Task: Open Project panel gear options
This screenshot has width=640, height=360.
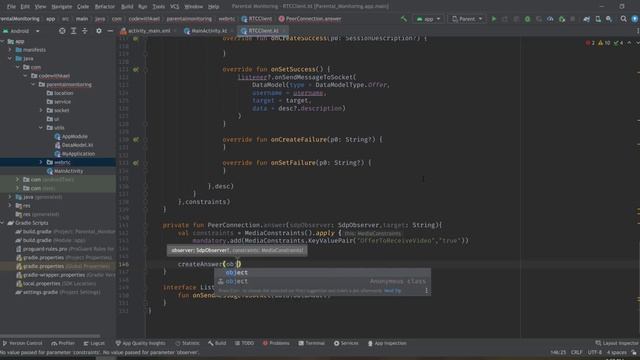Action: 99,31
